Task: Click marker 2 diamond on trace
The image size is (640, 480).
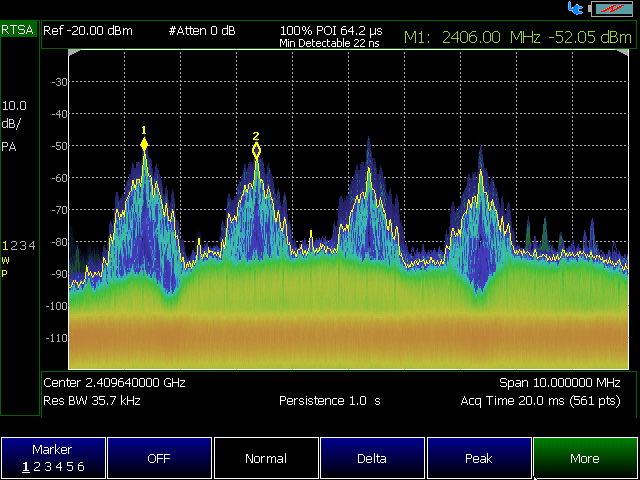Action: coord(256,151)
